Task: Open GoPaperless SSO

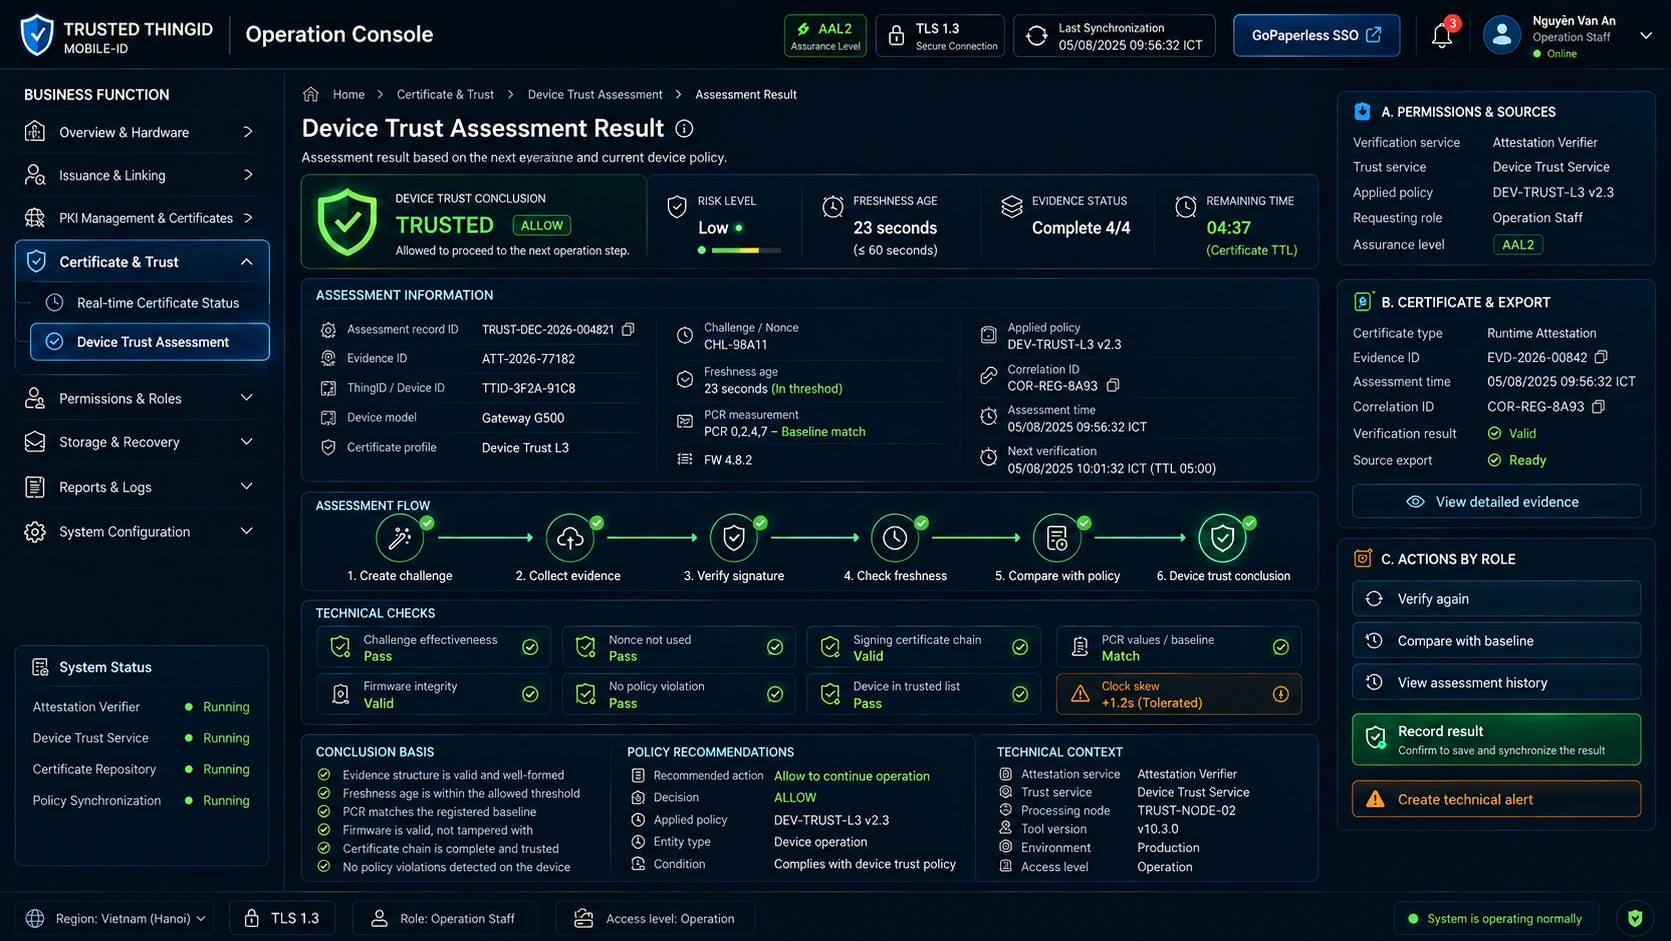Action: (1316, 35)
